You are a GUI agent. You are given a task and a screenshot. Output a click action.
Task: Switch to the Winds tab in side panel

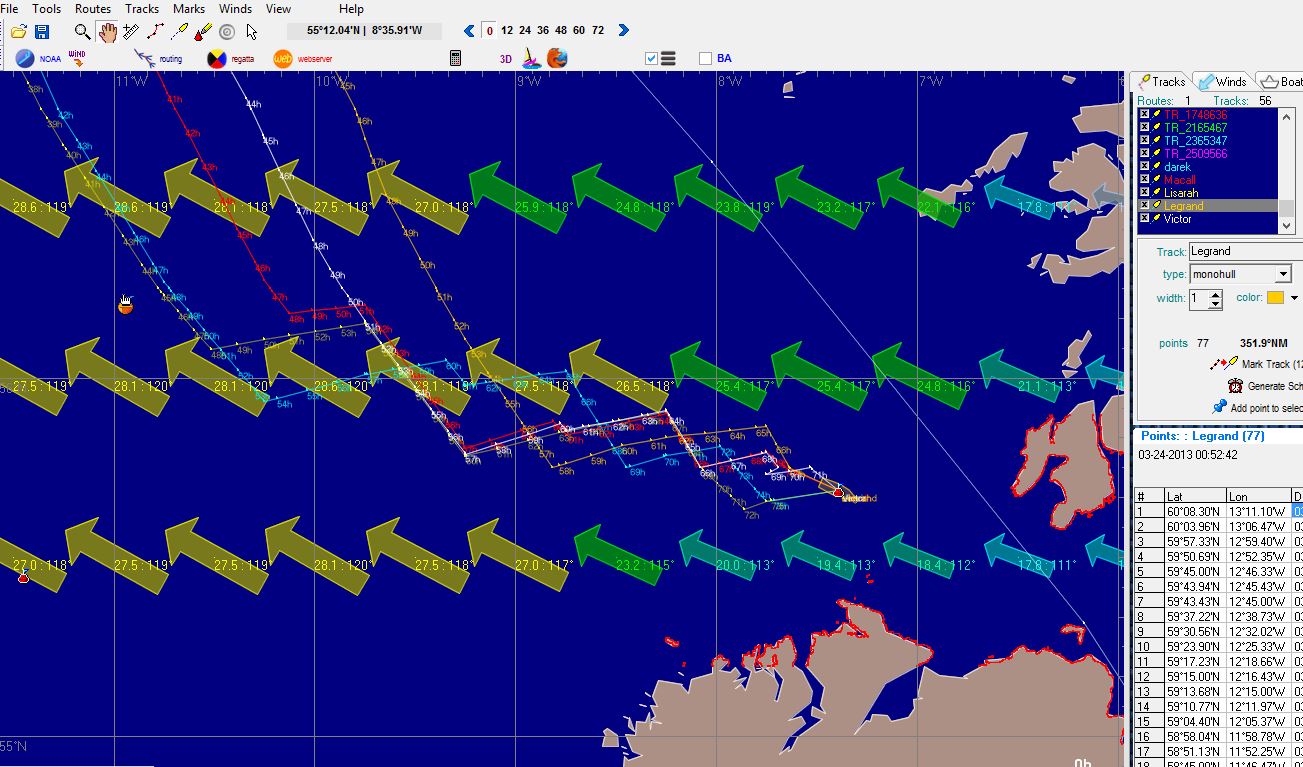(1222, 82)
